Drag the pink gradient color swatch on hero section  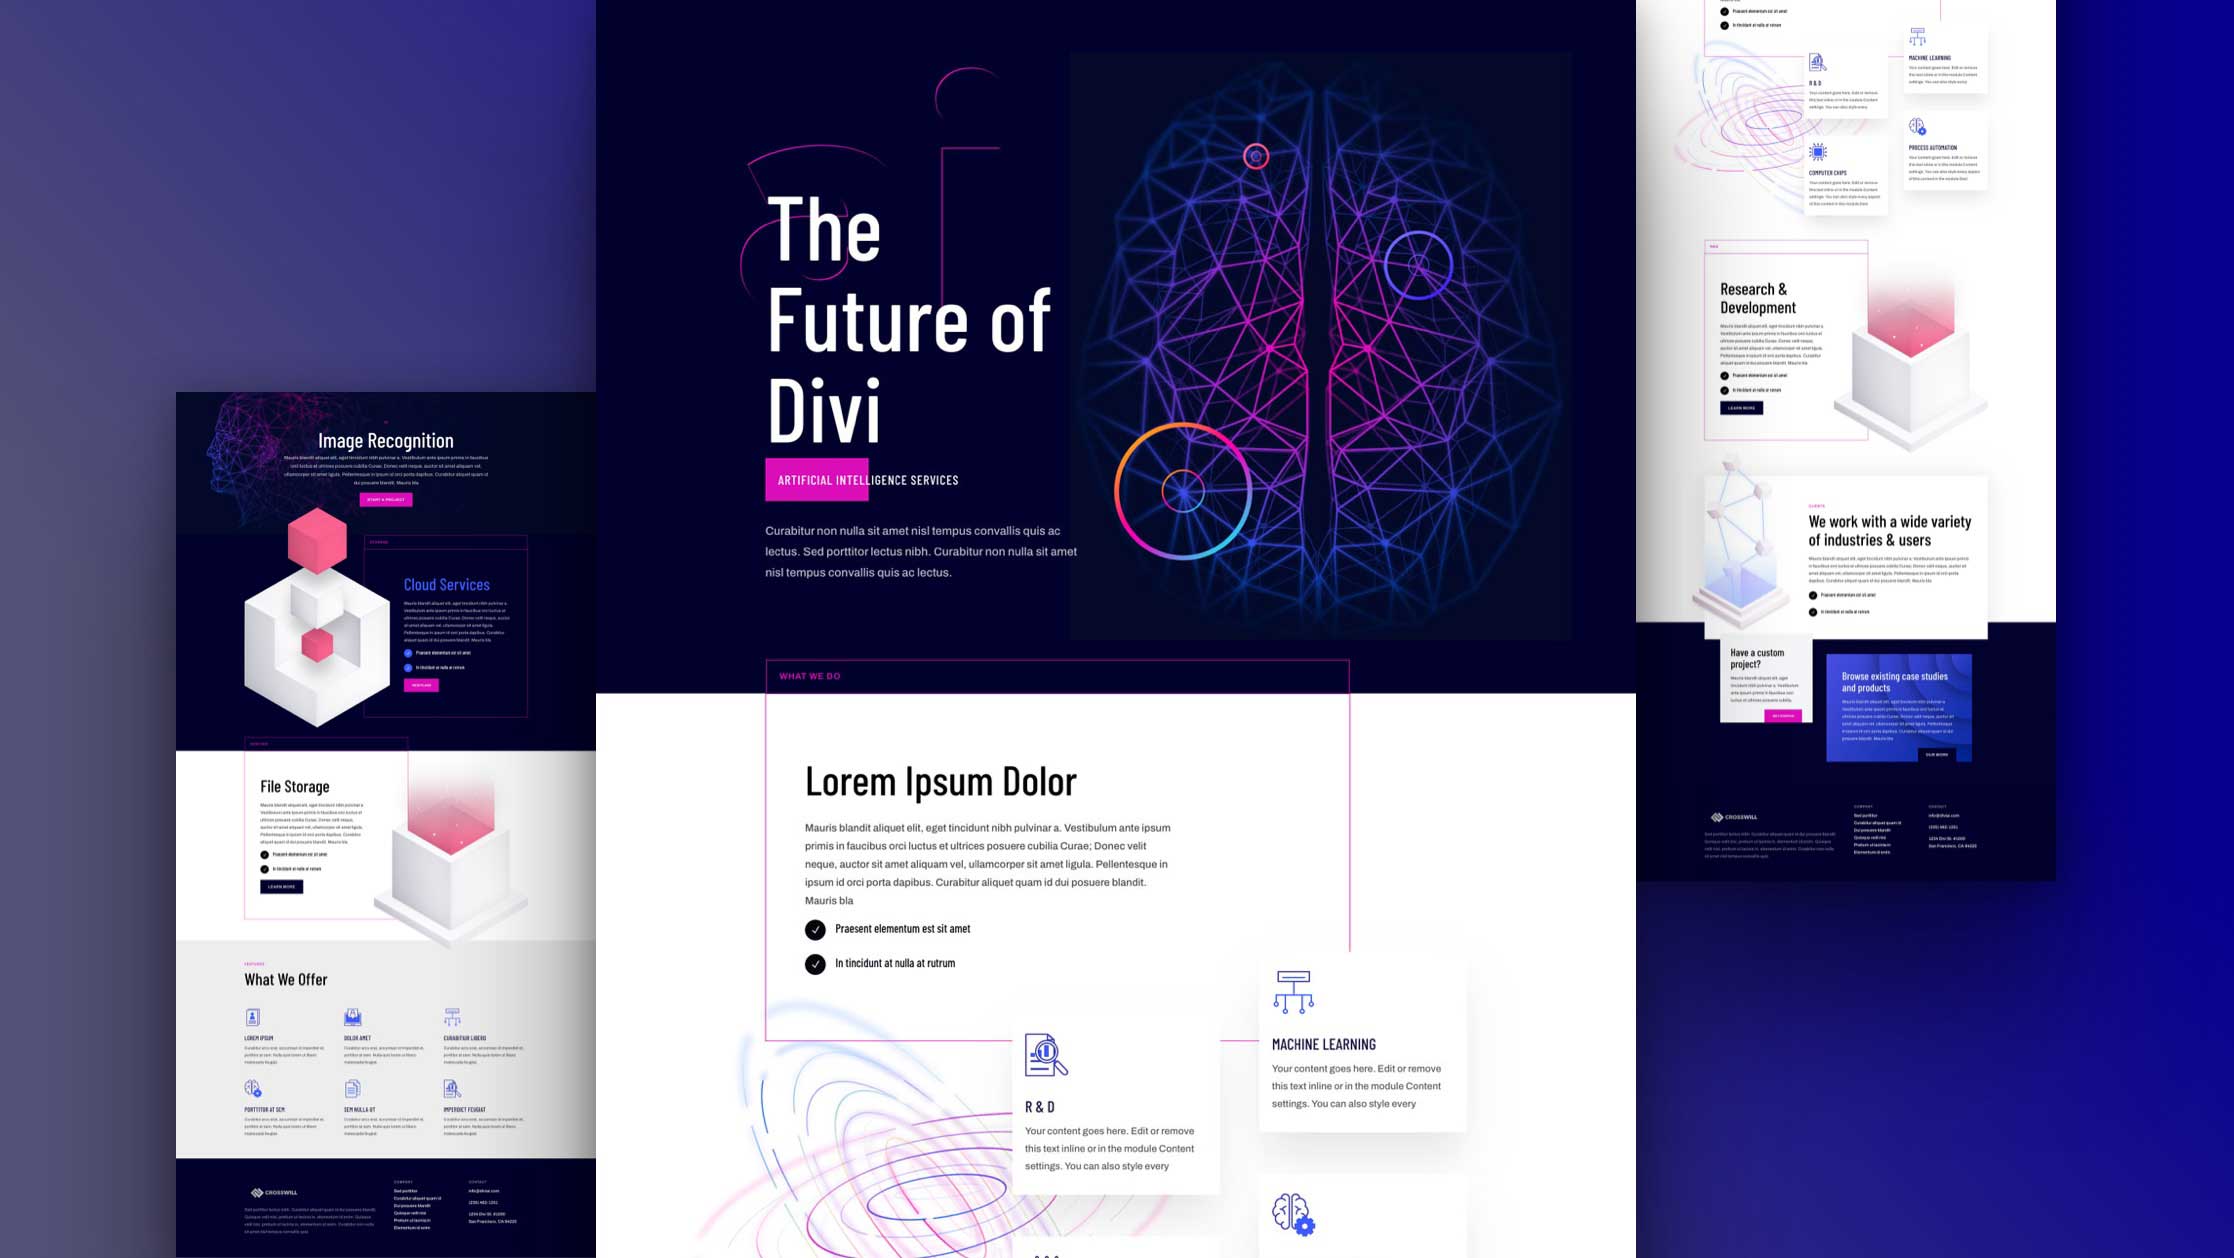pyautogui.click(x=812, y=480)
